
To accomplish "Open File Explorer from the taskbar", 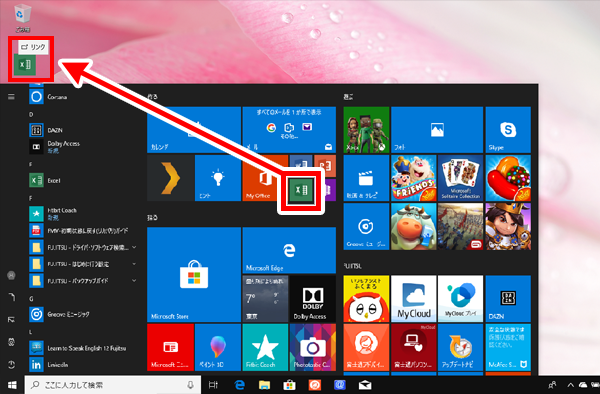I will tap(264, 385).
